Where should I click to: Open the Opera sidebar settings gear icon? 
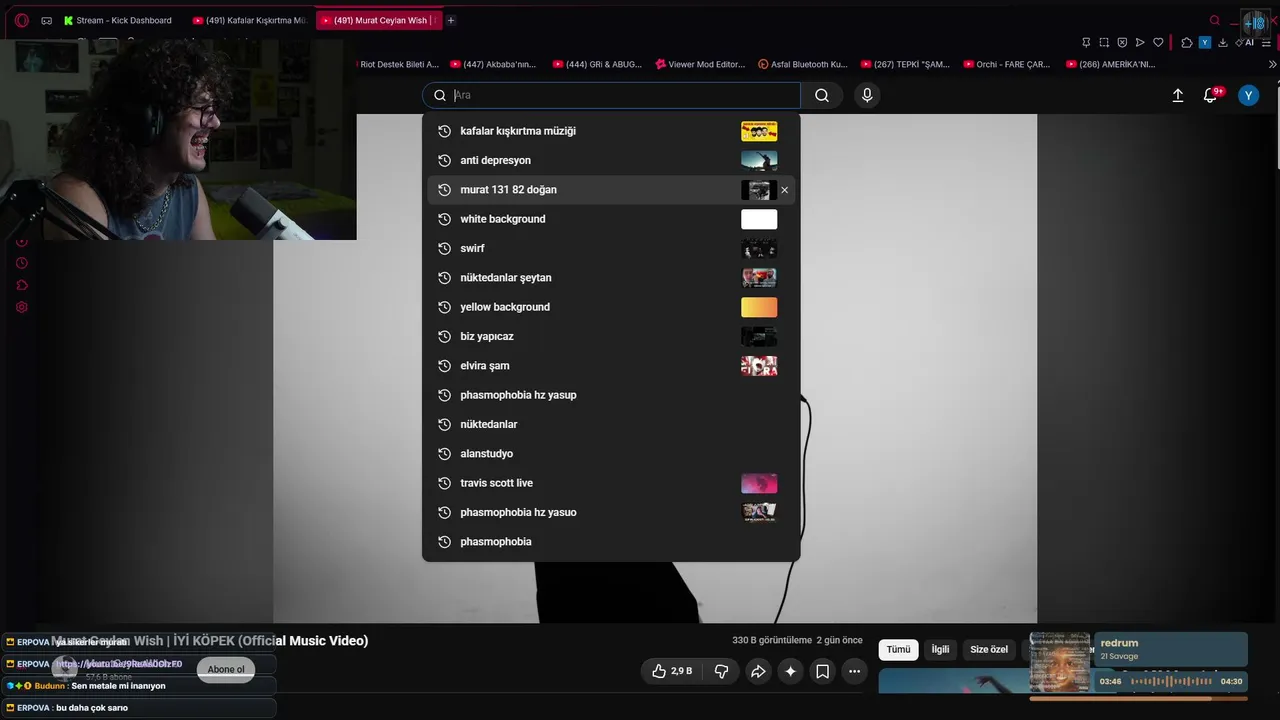pos(21,307)
